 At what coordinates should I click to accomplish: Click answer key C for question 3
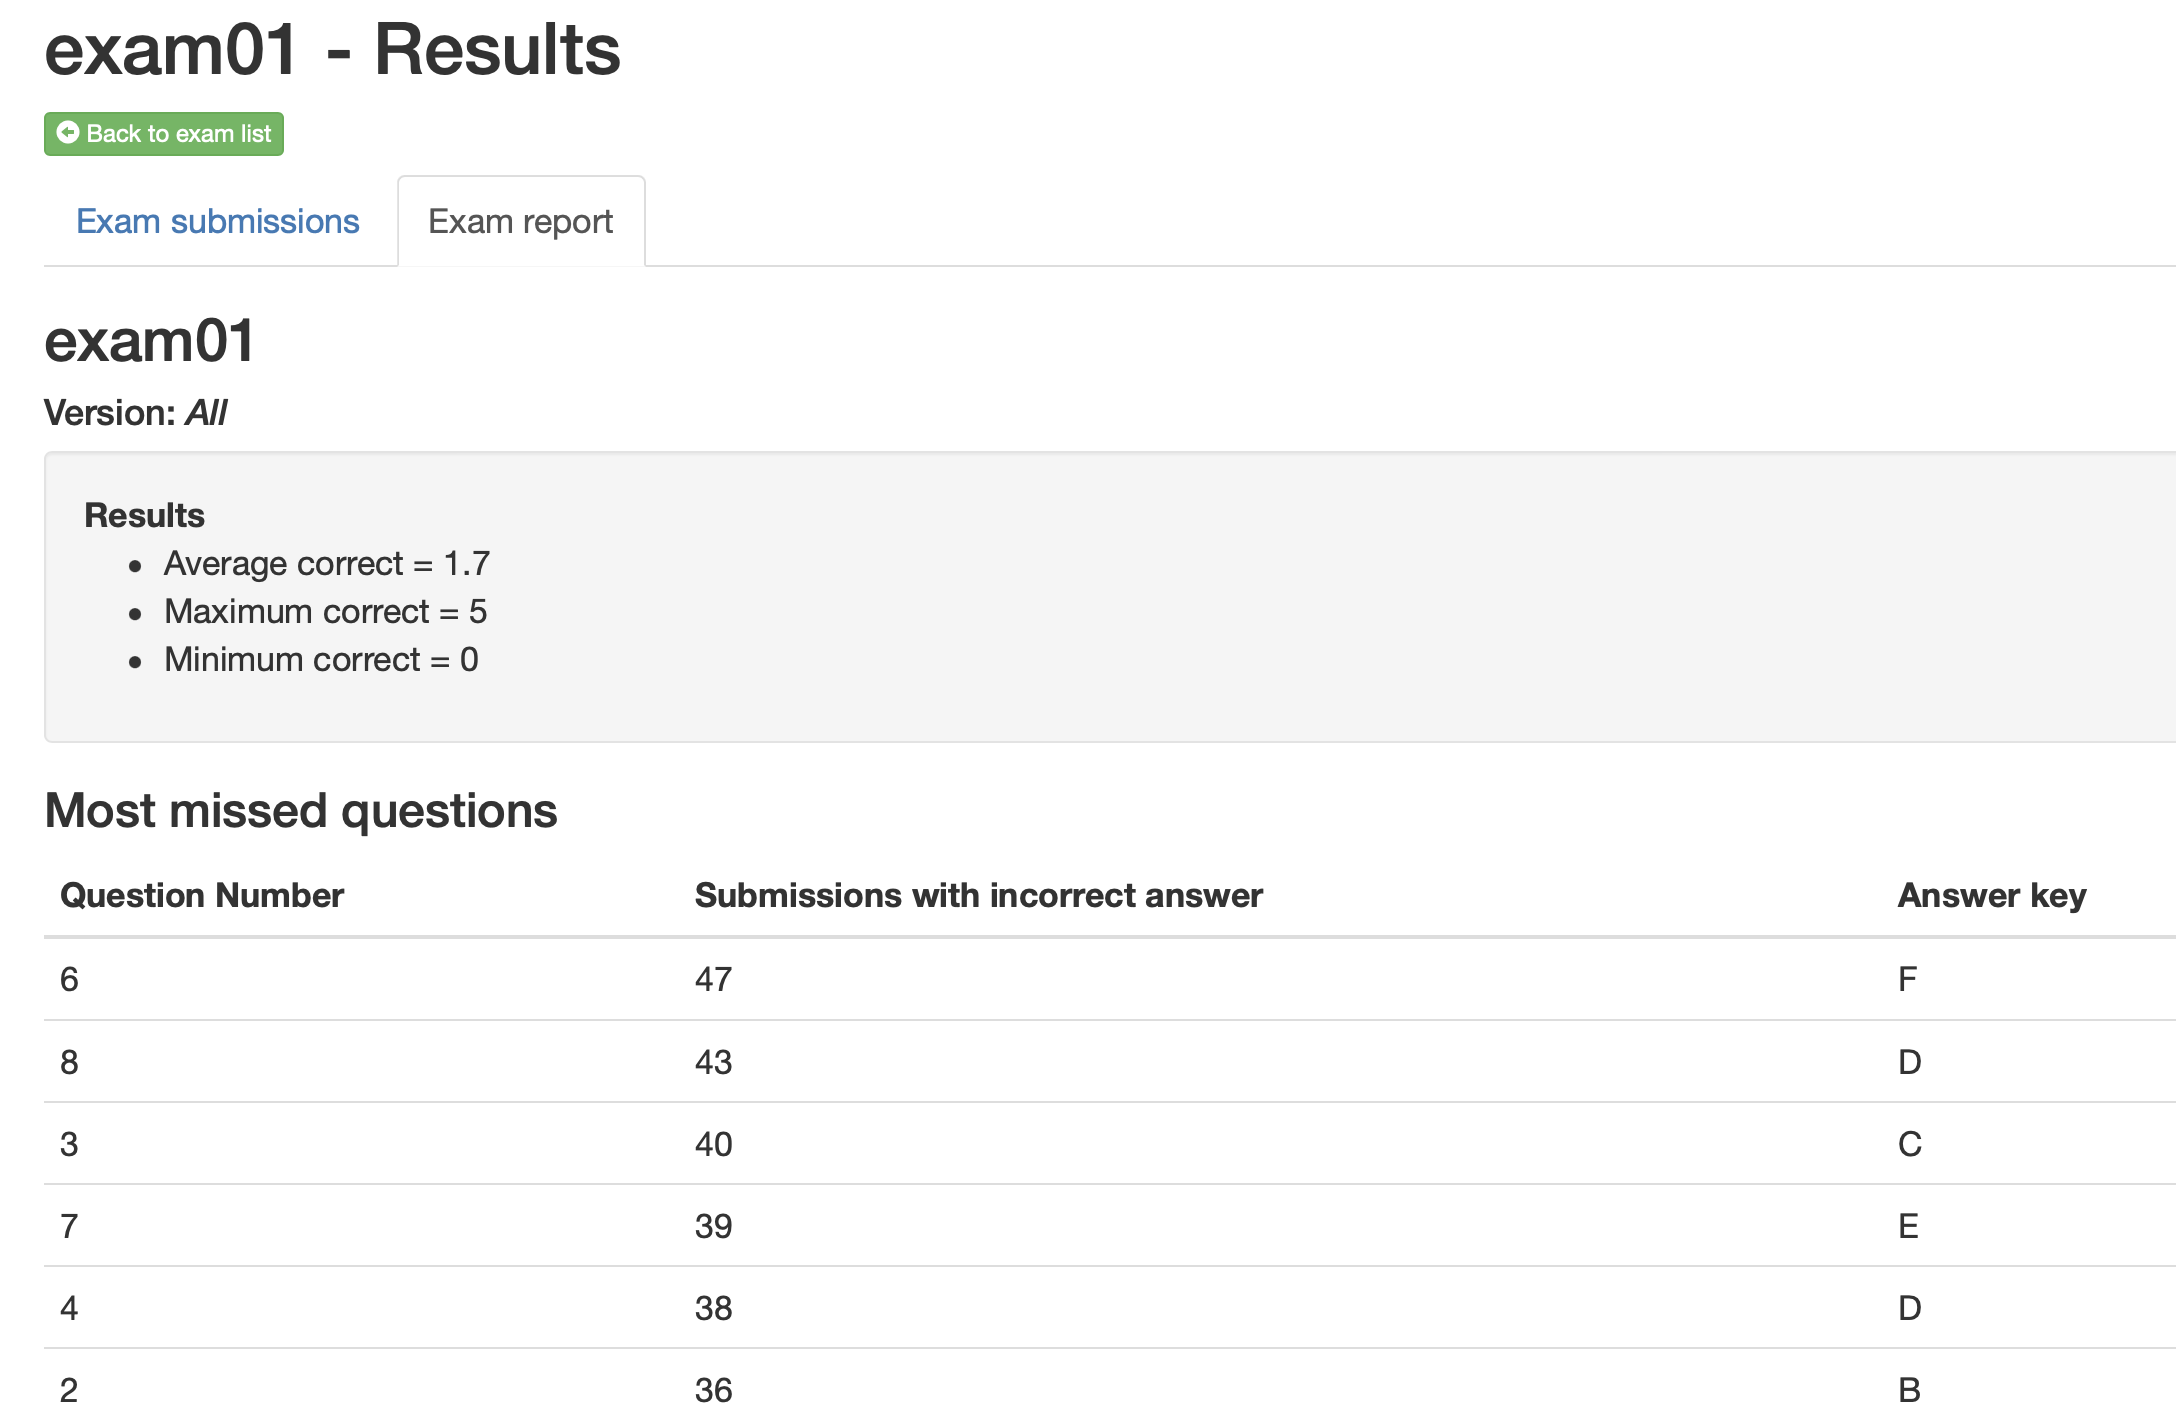(1910, 1144)
